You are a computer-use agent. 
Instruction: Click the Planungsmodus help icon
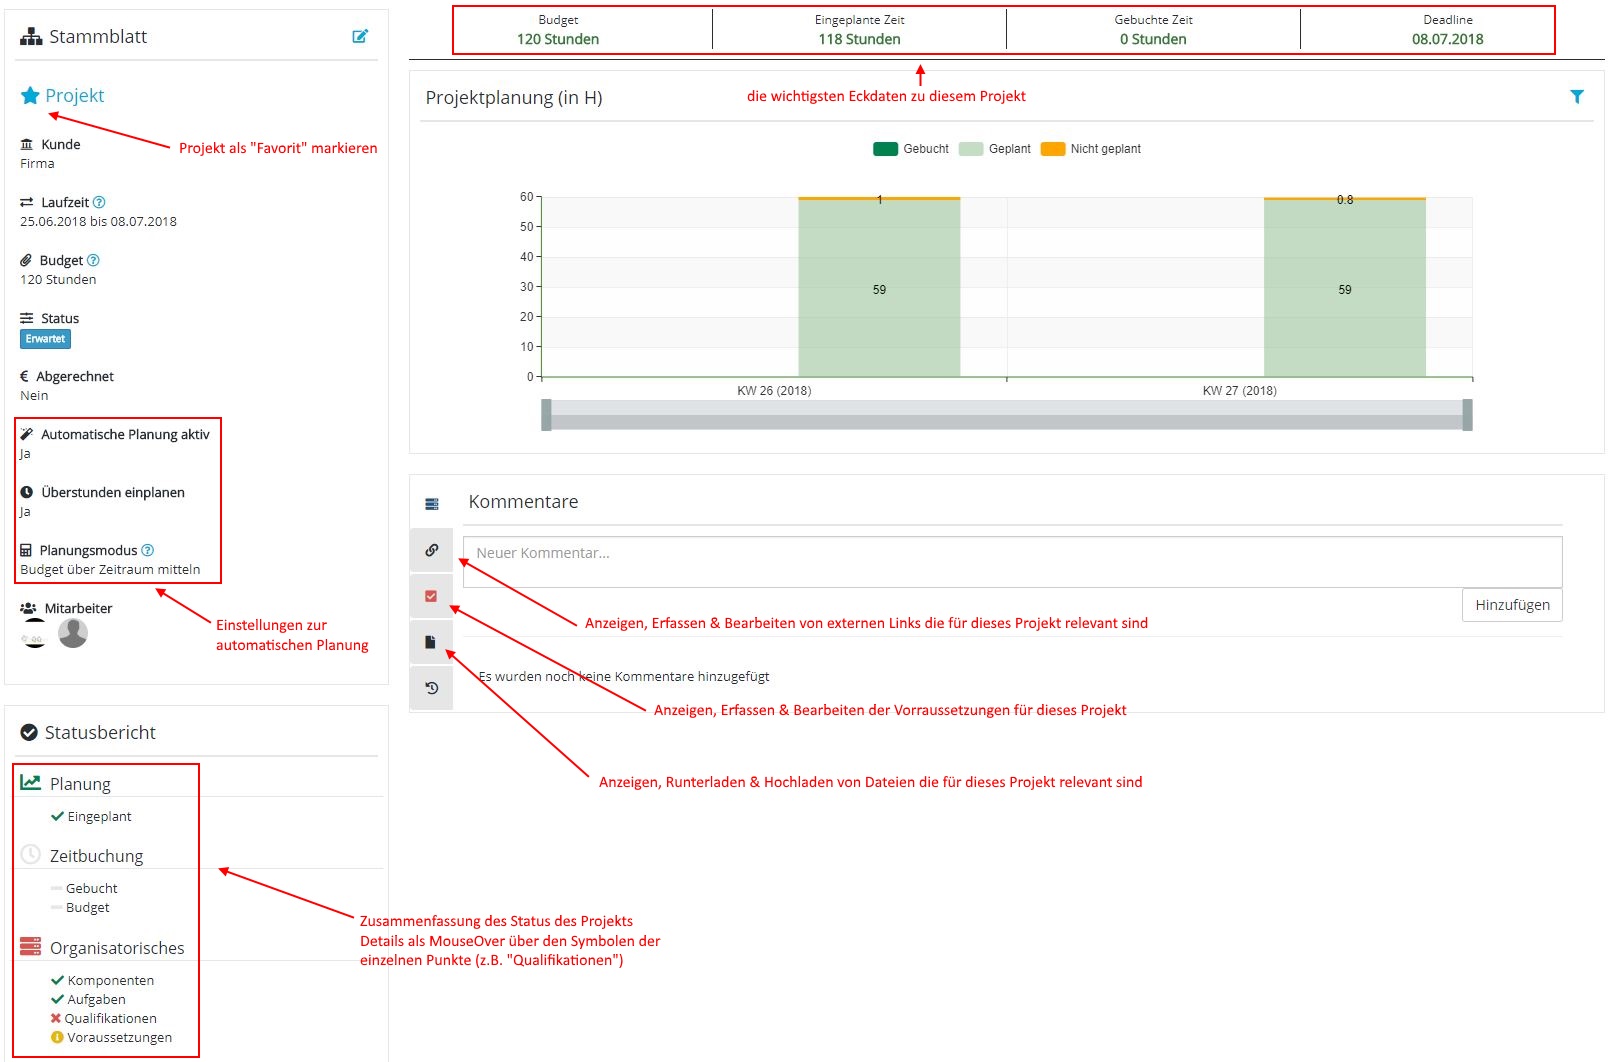(148, 550)
